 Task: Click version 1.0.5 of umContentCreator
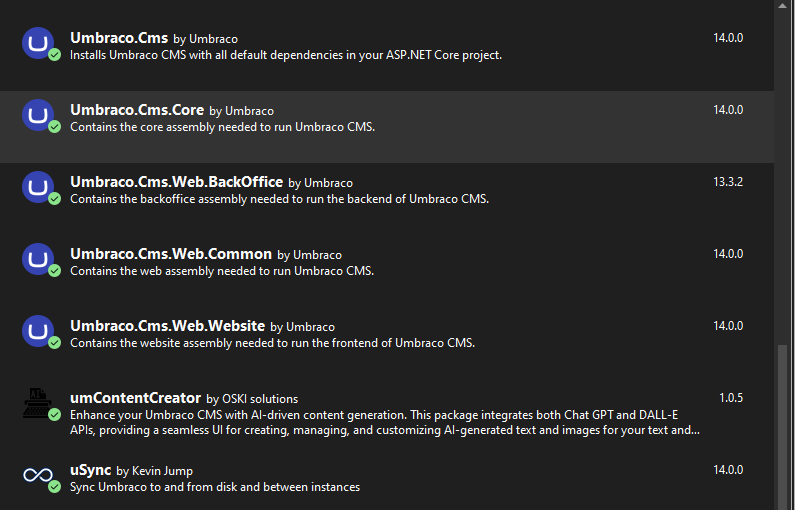731,398
